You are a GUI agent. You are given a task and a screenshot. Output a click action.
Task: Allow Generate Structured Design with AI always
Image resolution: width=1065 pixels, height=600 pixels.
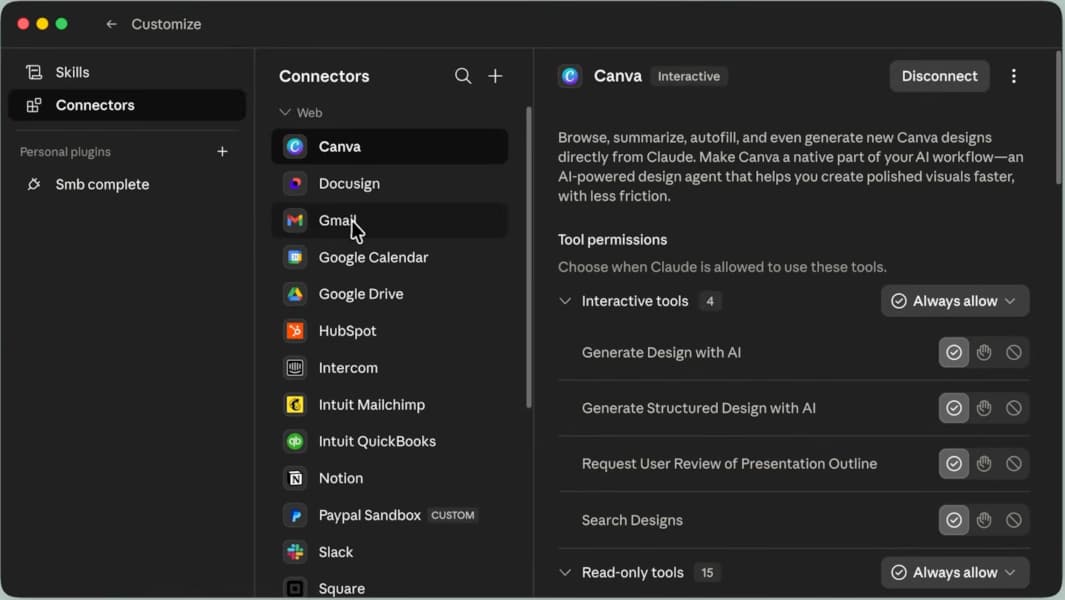[x=954, y=408]
